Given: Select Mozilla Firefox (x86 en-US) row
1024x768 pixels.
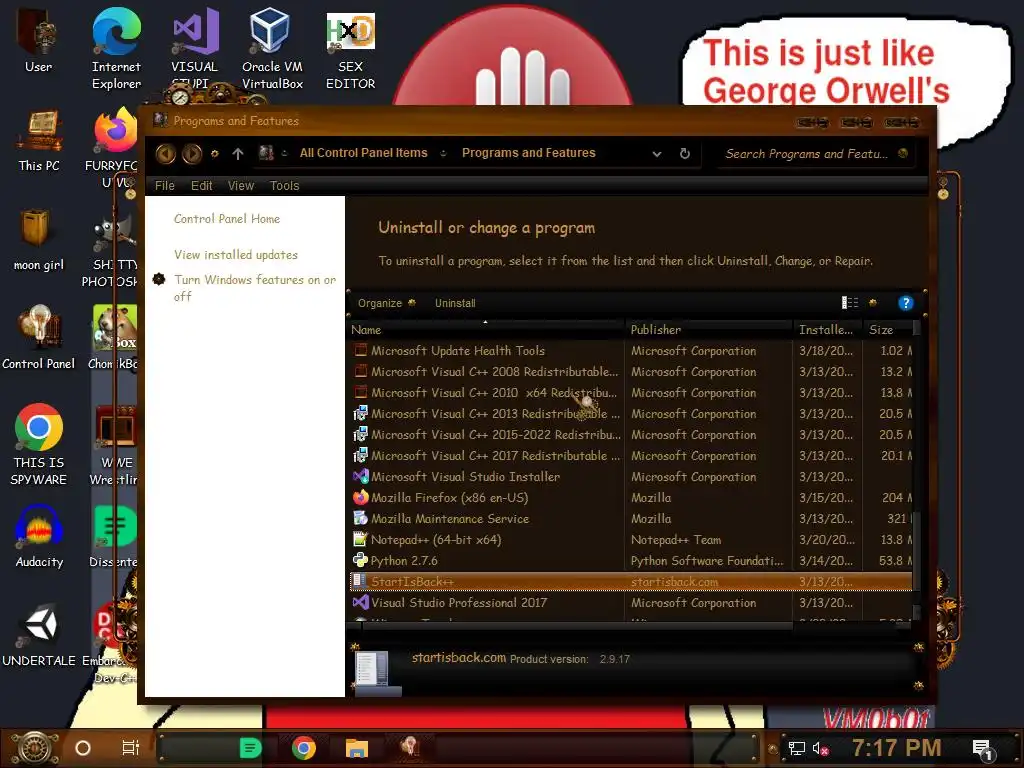Looking at the screenshot, I should click(x=631, y=498).
